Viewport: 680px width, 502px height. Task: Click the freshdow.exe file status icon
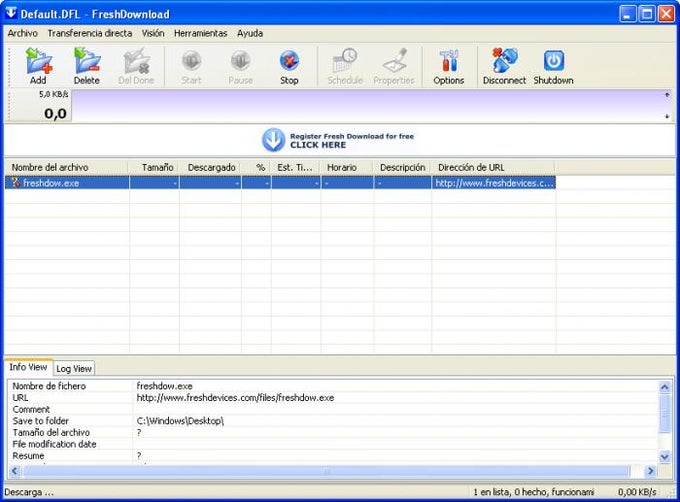16,183
